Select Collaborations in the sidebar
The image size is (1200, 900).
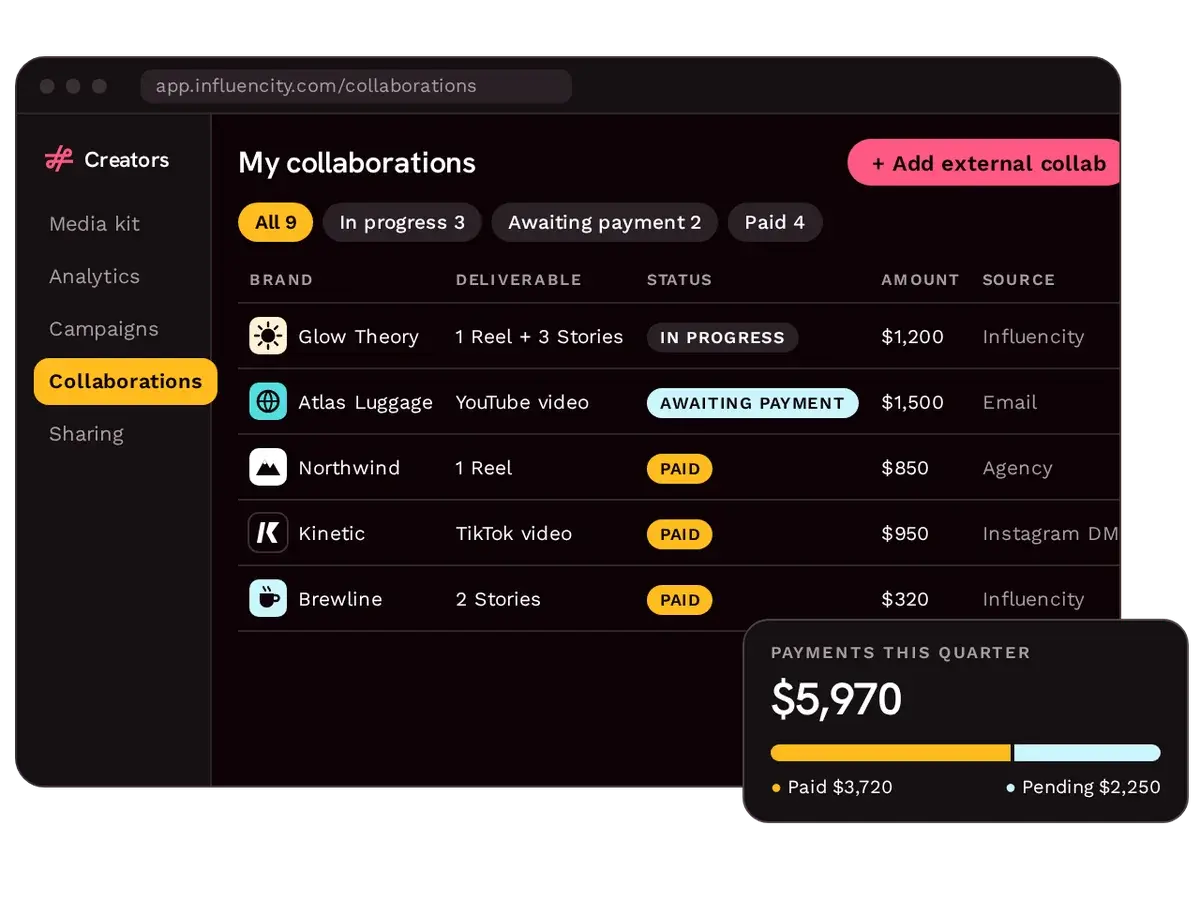(125, 381)
